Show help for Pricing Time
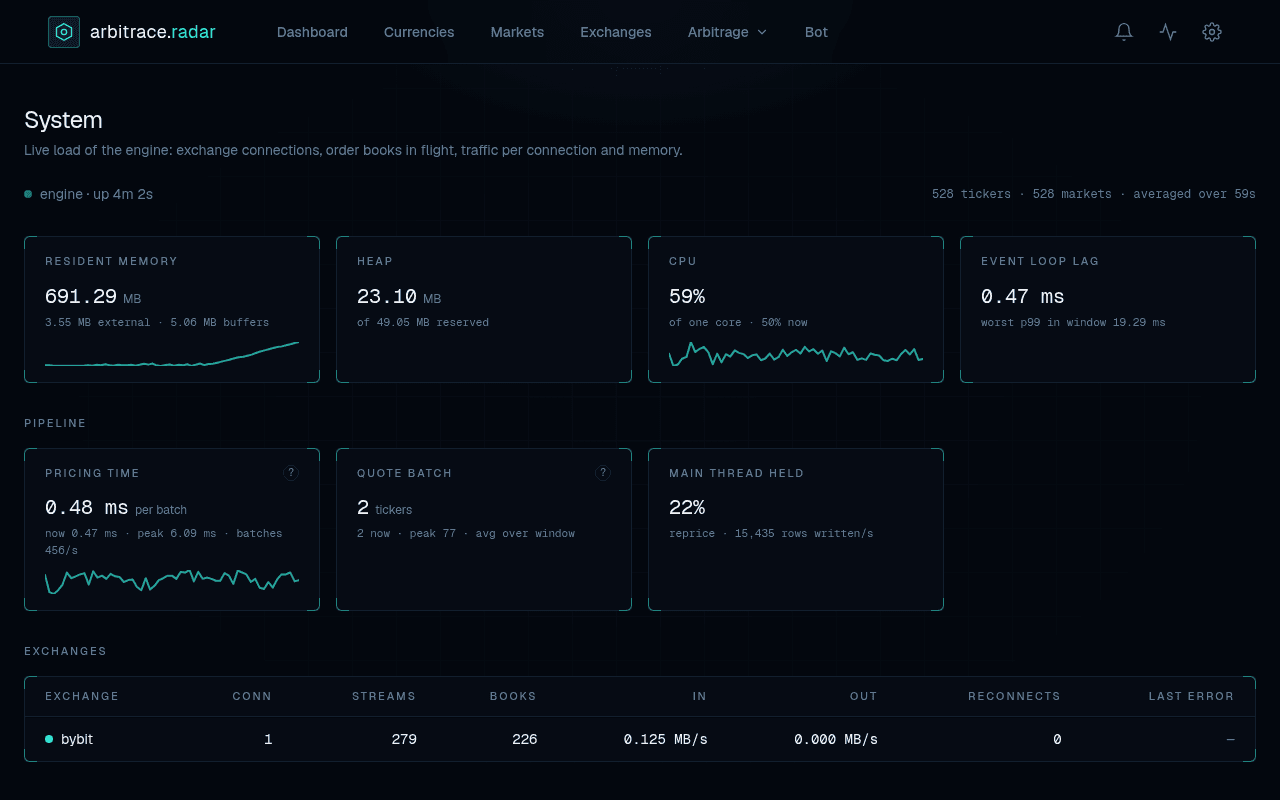The image size is (1280, 800). (291, 473)
